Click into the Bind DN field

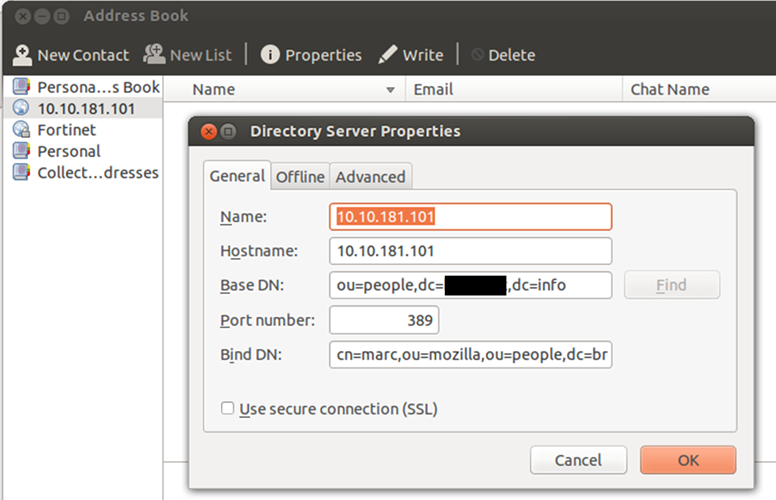(x=470, y=355)
